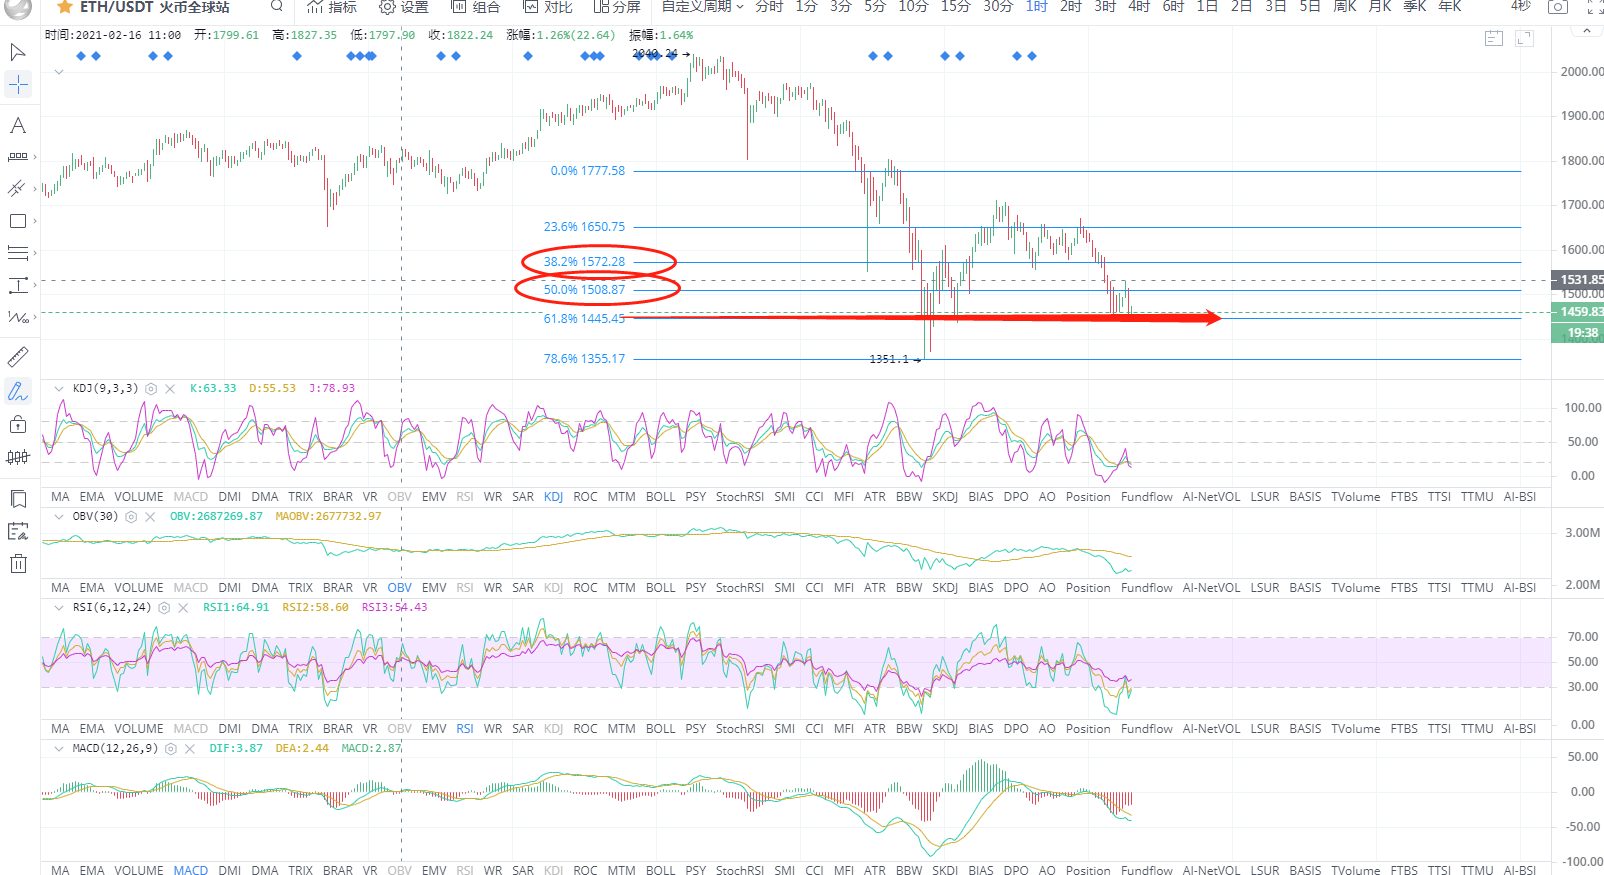The width and height of the screenshot is (1604, 875).
Task: Close the RSI indicator pane
Action: [184, 608]
